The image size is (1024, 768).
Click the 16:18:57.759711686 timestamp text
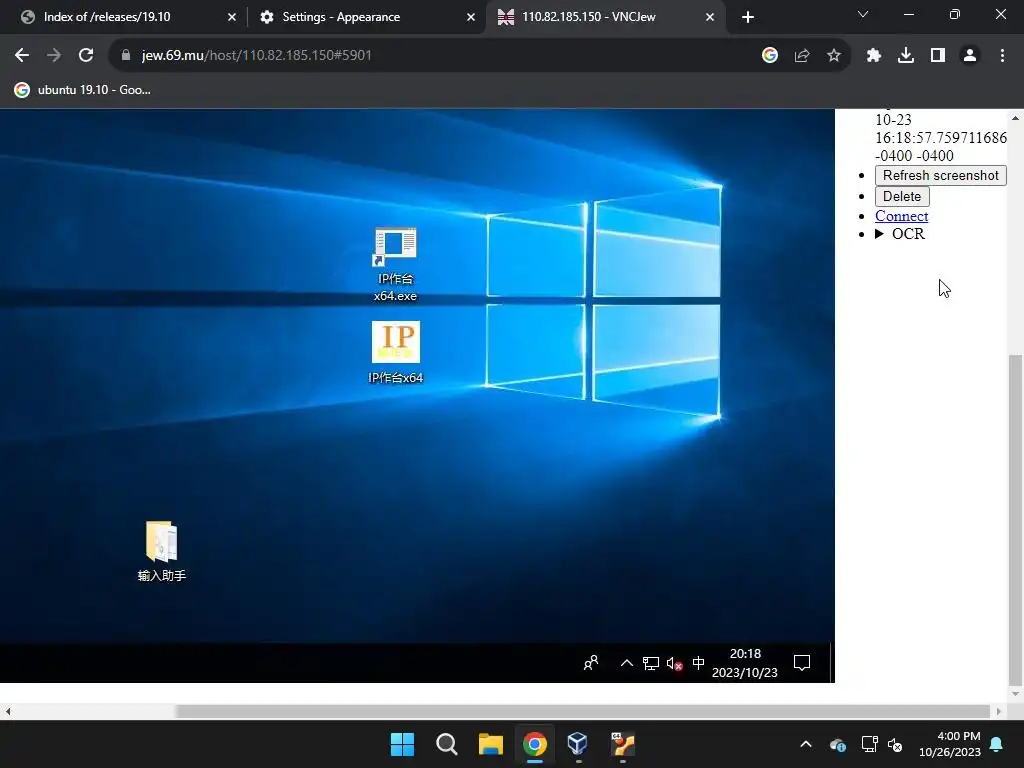941,138
